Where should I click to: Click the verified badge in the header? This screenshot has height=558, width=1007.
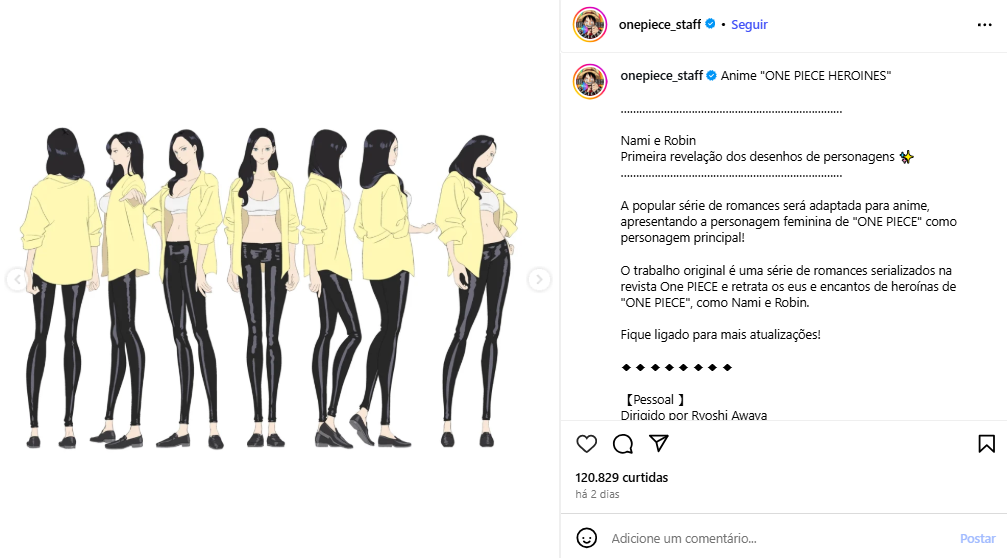tap(710, 24)
